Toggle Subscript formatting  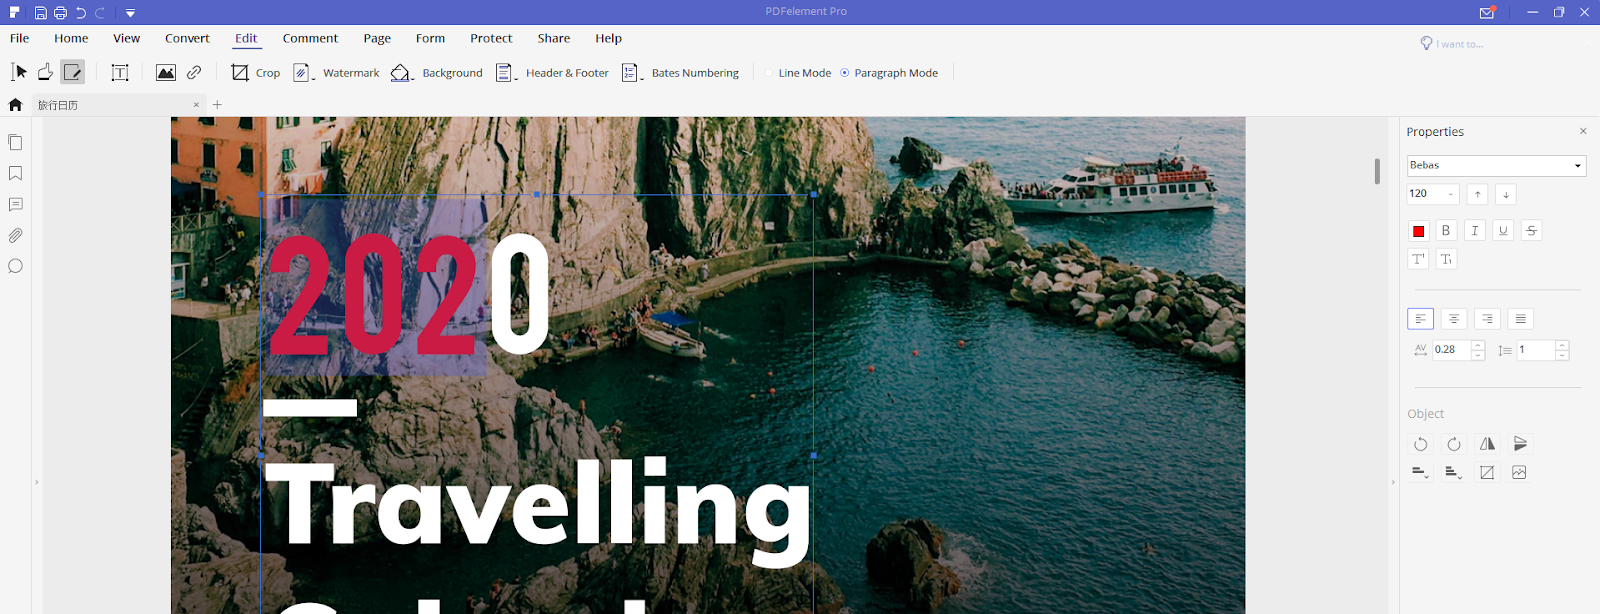pyautogui.click(x=1446, y=259)
